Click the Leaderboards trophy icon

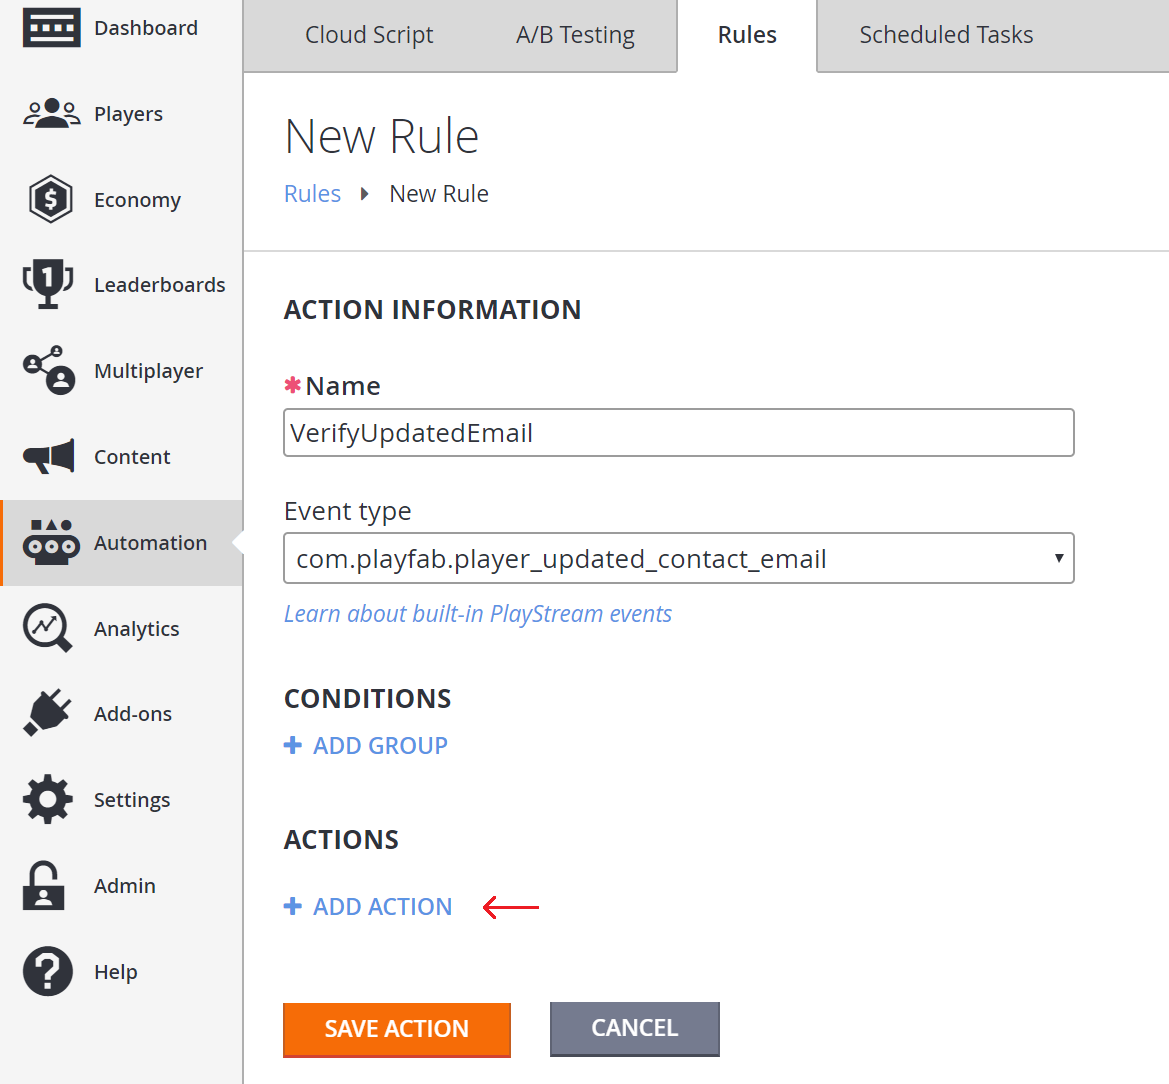tap(47, 284)
